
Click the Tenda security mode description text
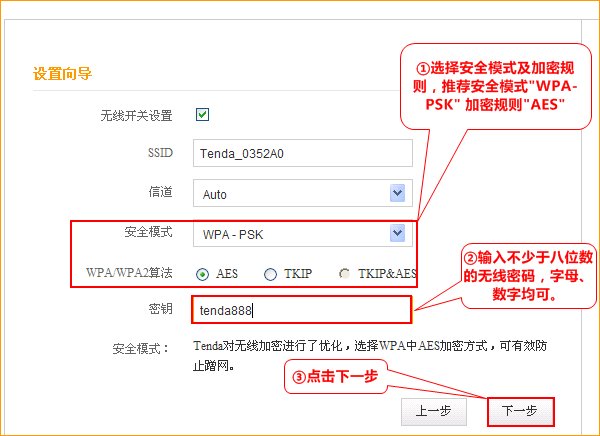point(370,356)
